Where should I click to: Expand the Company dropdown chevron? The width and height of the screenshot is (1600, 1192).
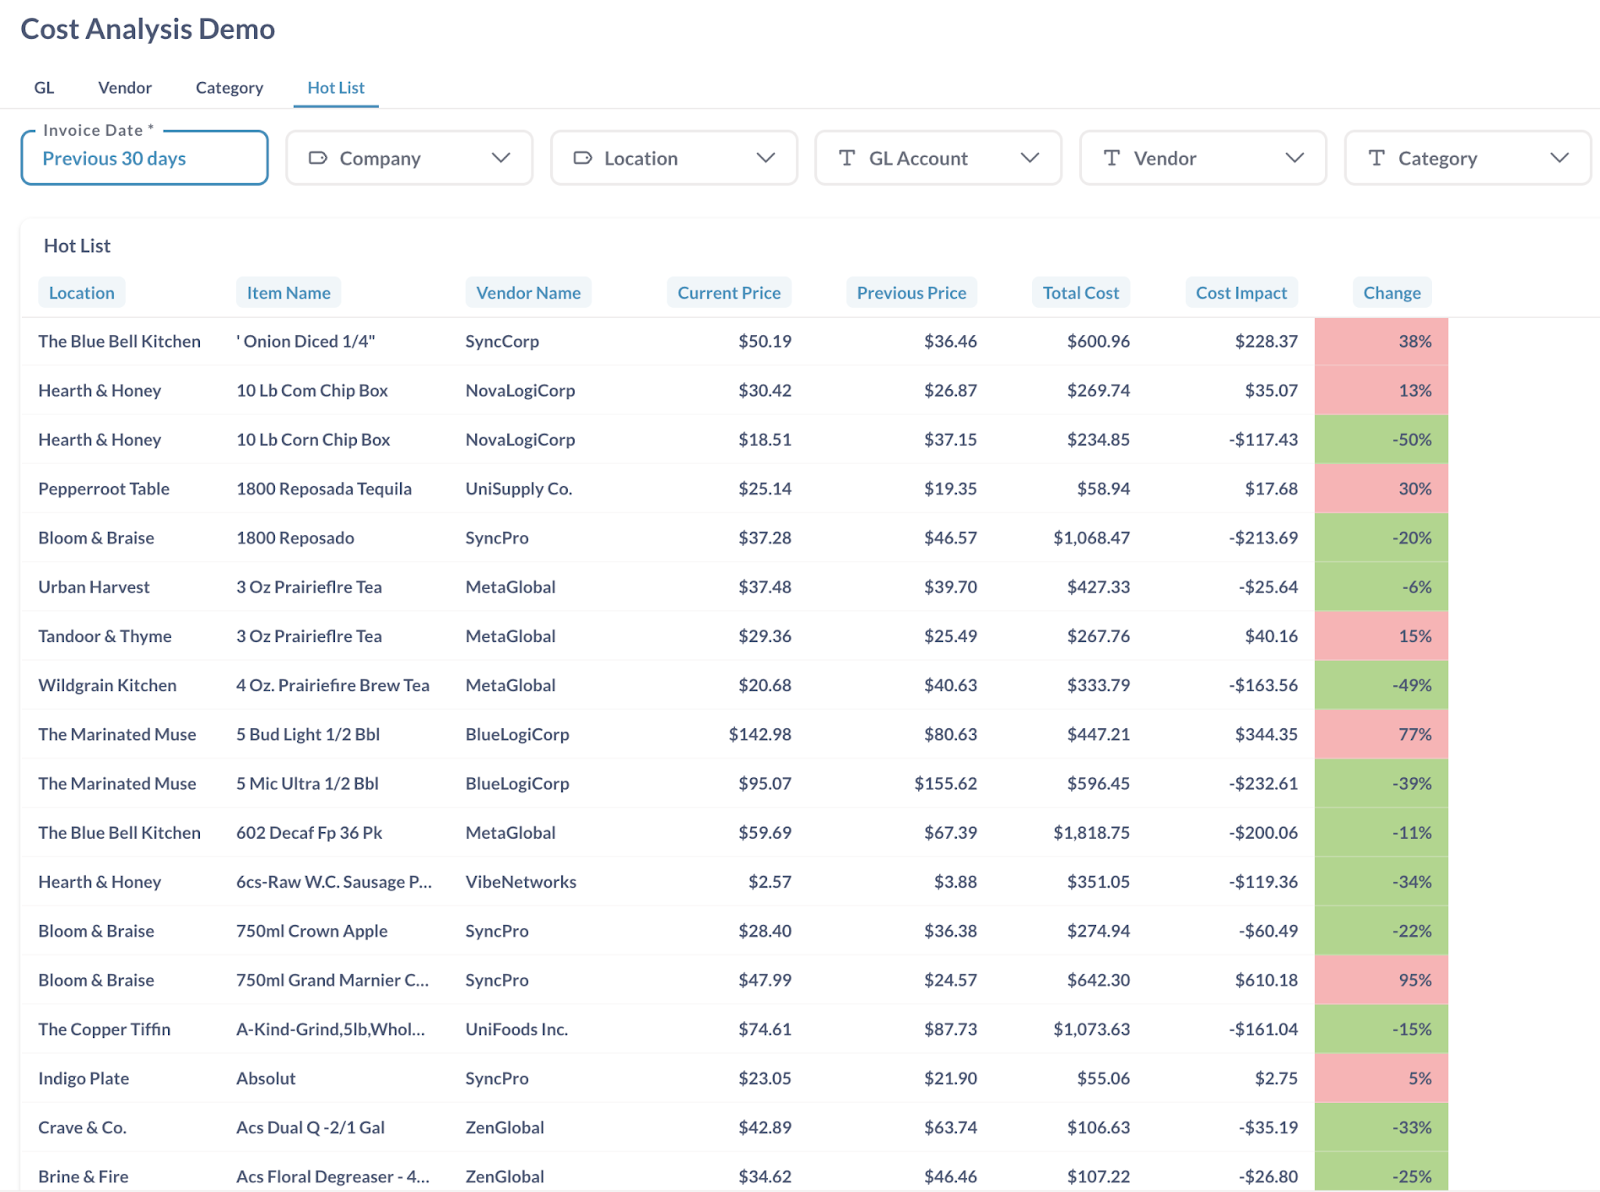click(501, 158)
